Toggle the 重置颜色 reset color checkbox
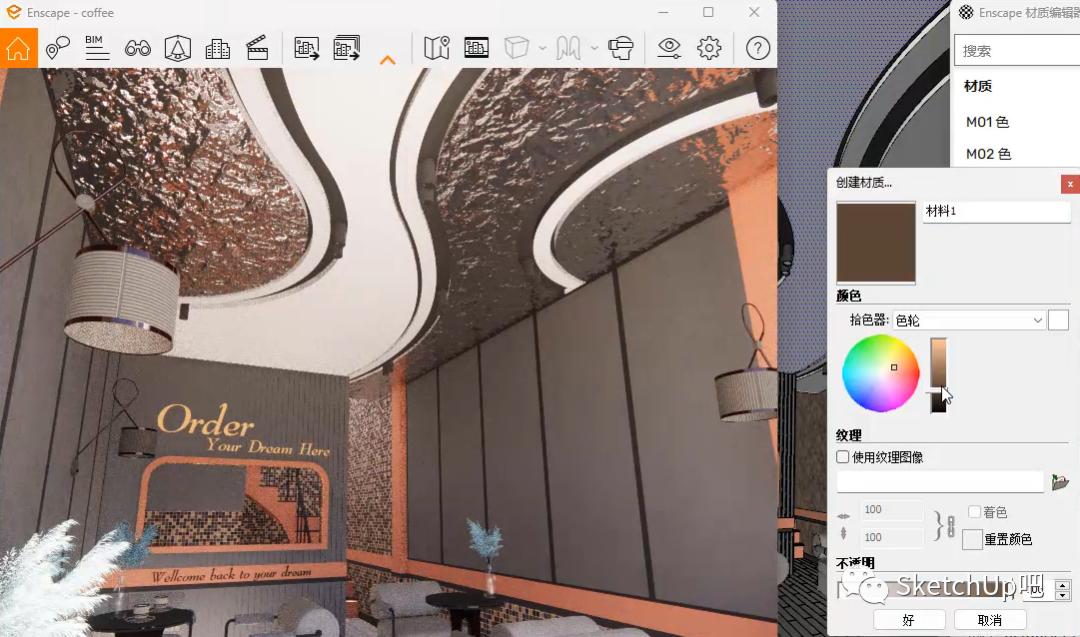1080x637 pixels. tap(971, 539)
